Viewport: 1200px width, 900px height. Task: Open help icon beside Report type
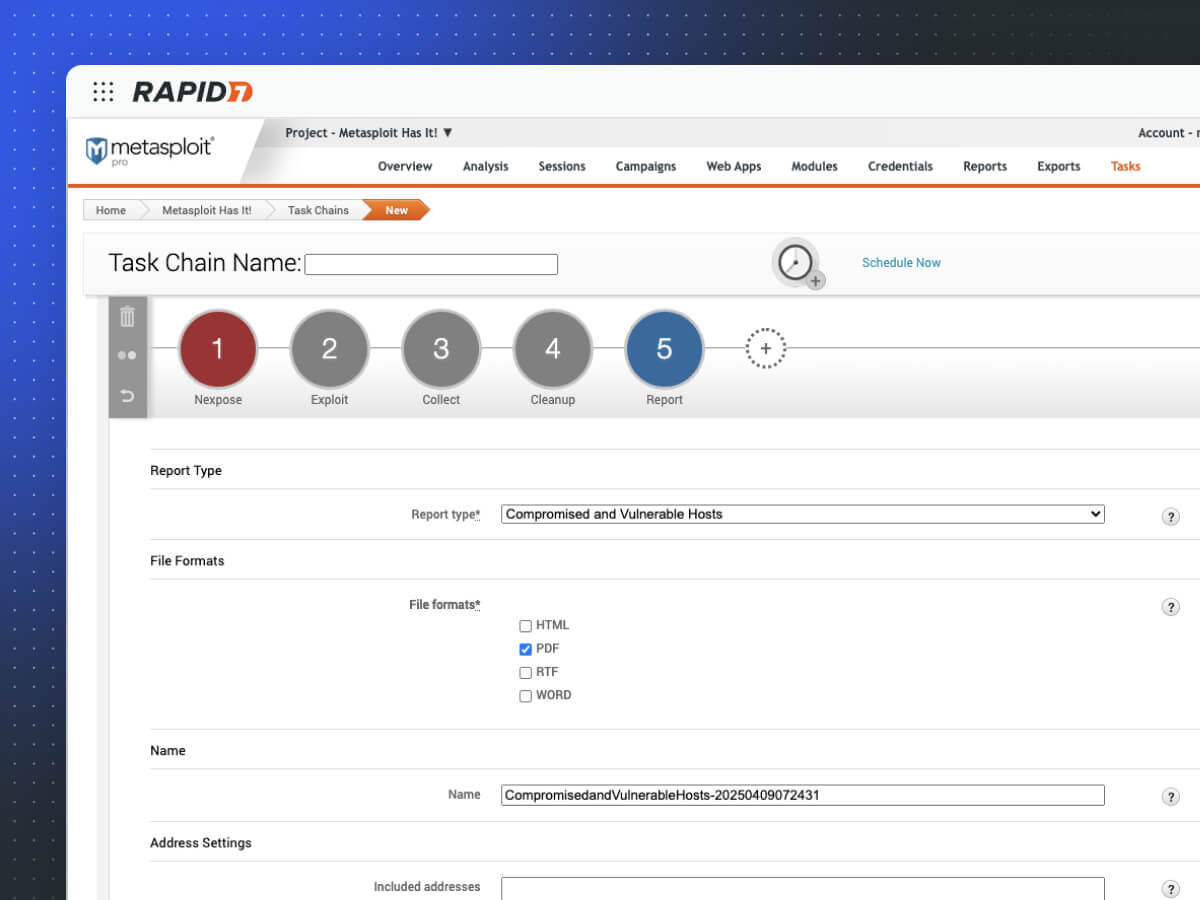(1170, 517)
